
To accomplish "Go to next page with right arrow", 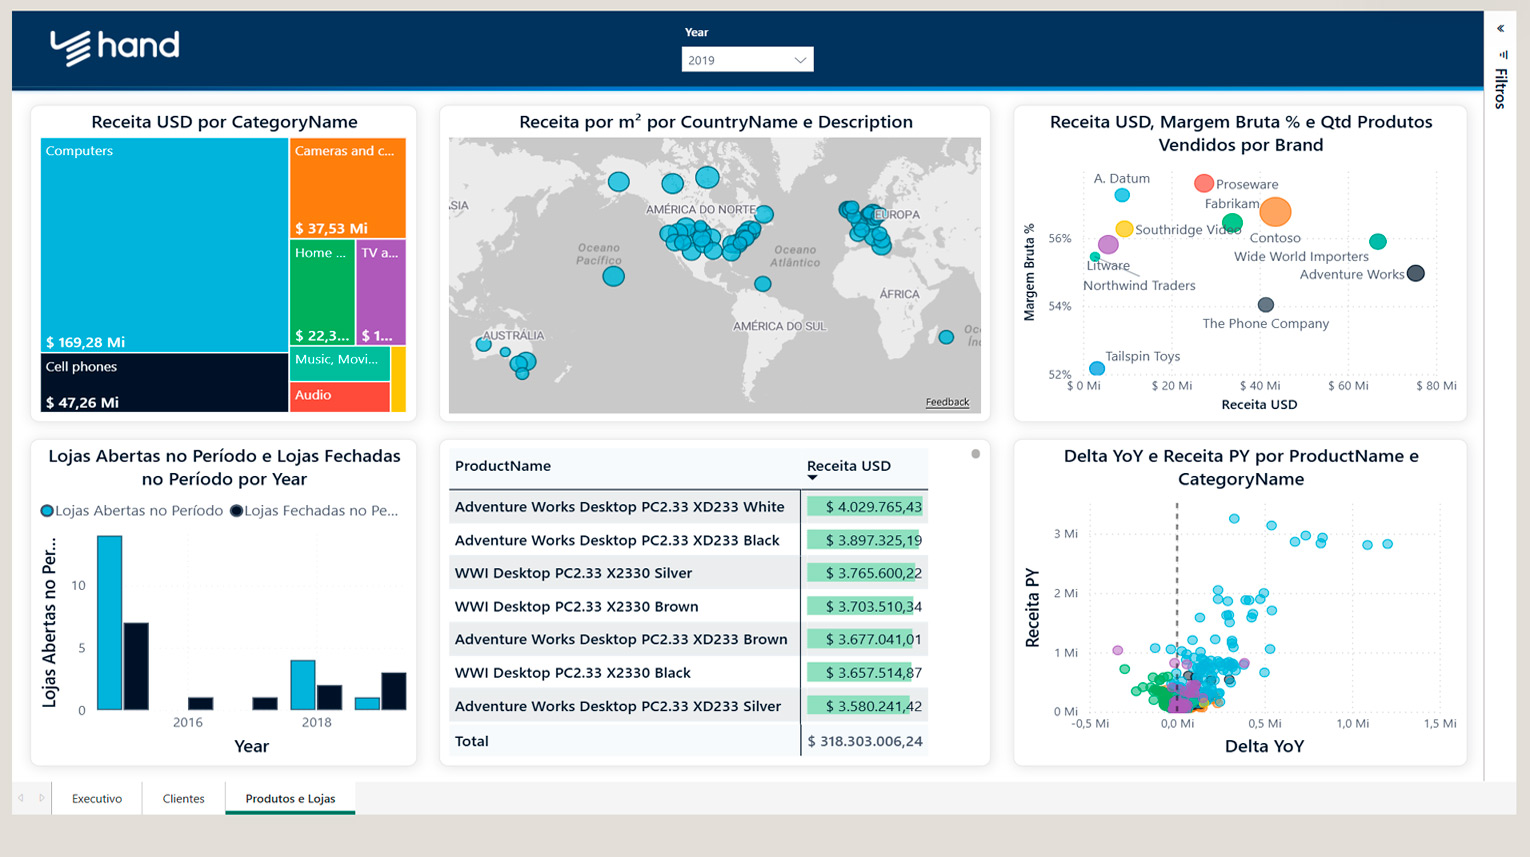I will (x=41, y=798).
